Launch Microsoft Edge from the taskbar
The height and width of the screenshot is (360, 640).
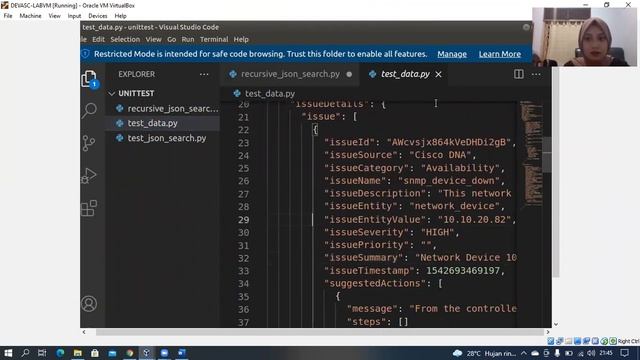pos(60,353)
